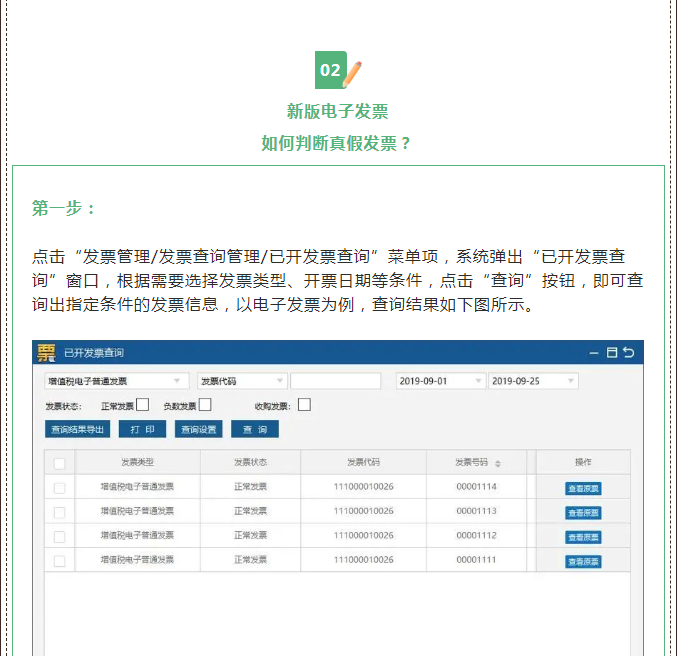Click 正常发票 status in the 00001113 row
The image size is (681, 656).
point(251,511)
